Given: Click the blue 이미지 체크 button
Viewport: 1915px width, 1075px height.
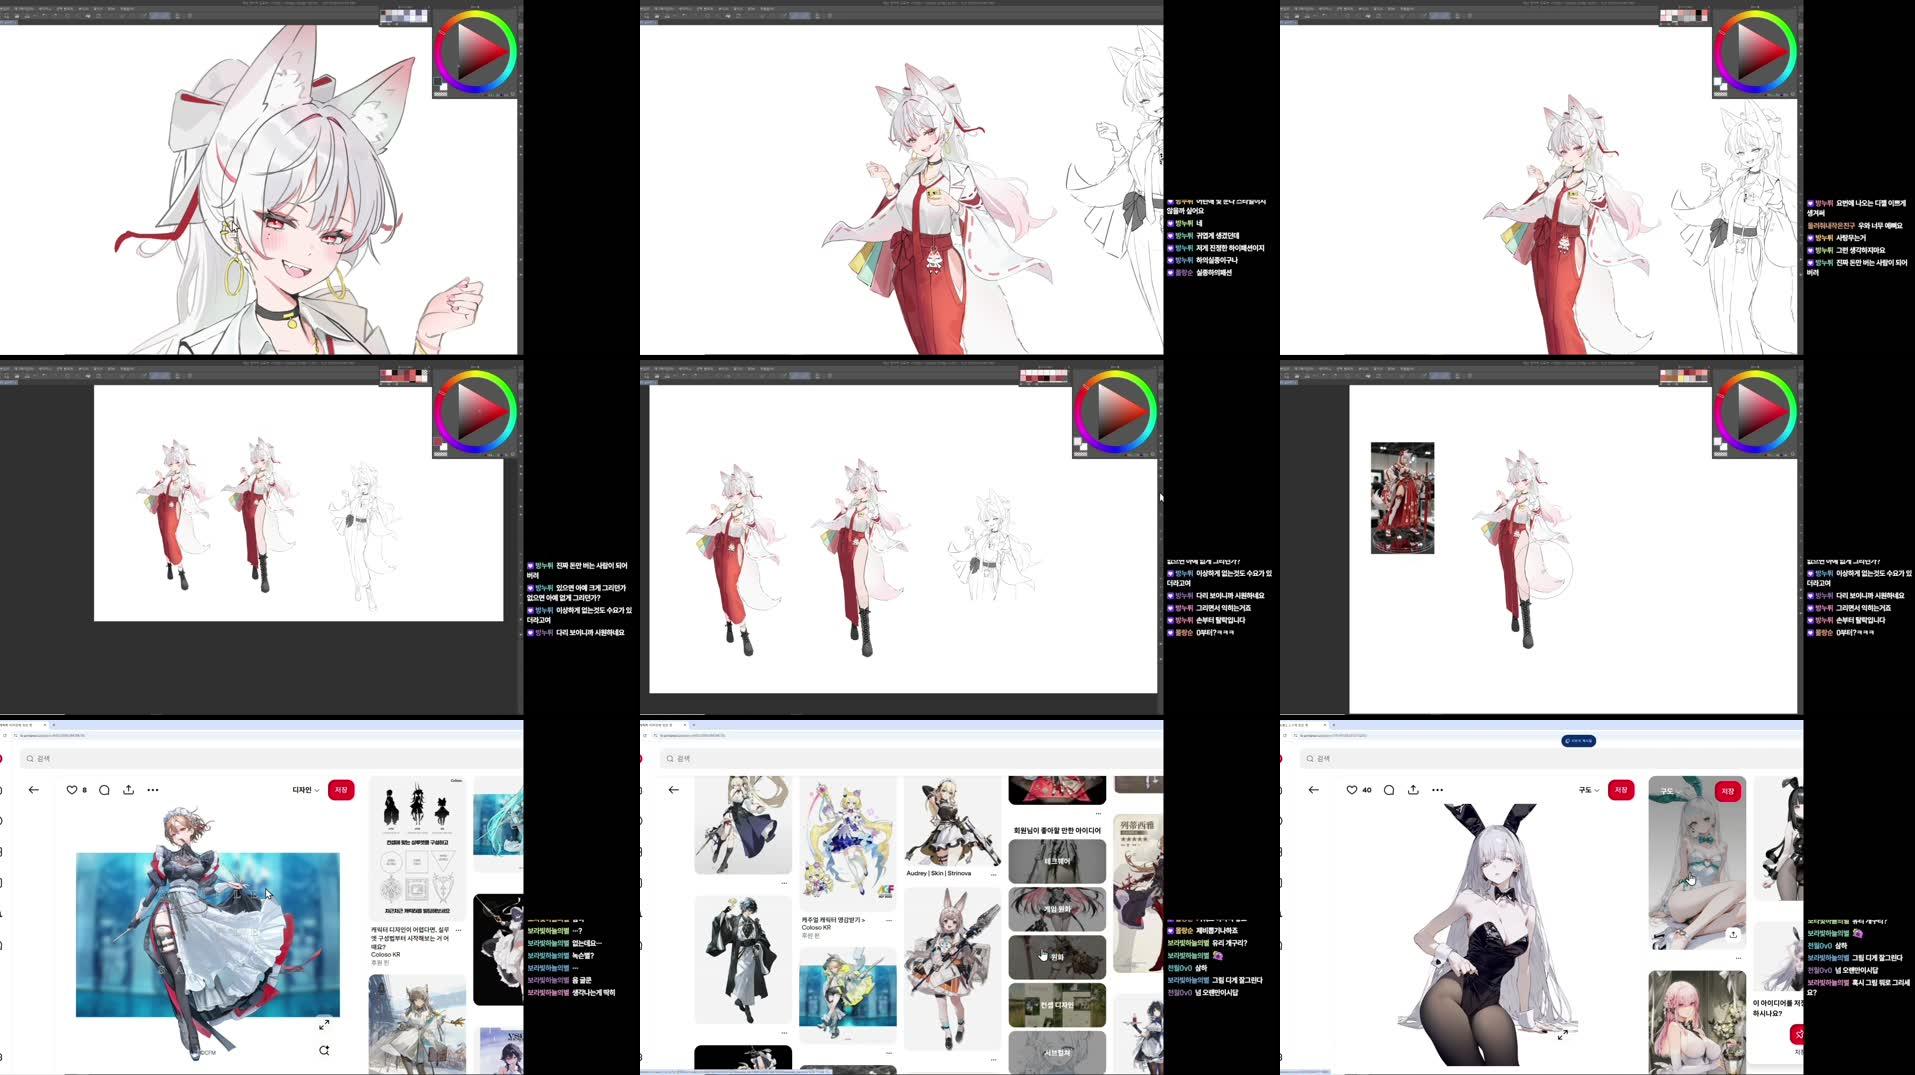Looking at the screenshot, I should tap(1580, 740).
